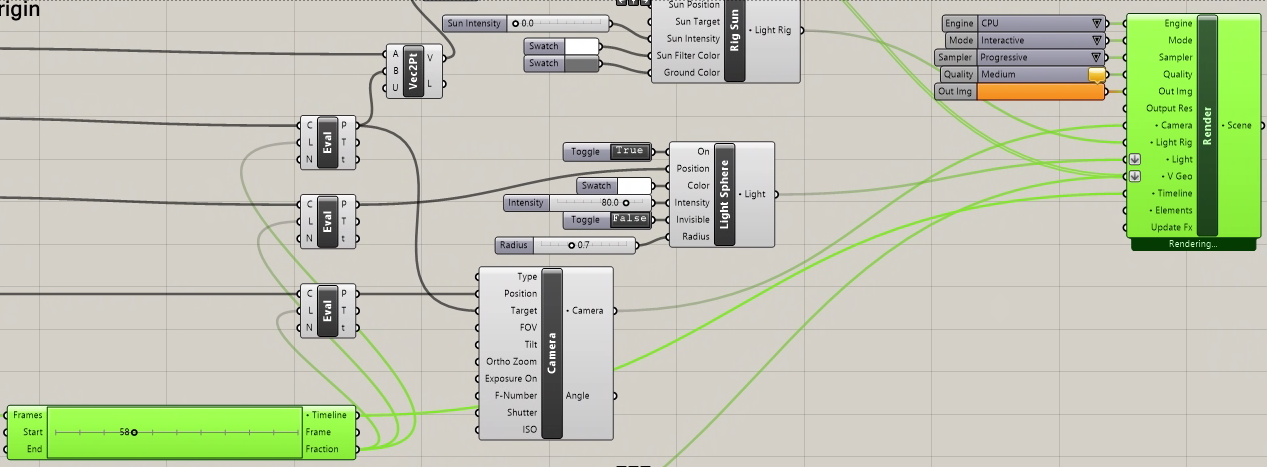Click the Engine label of the value list
The image size is (1267, 467).
[x=959, y=23]
